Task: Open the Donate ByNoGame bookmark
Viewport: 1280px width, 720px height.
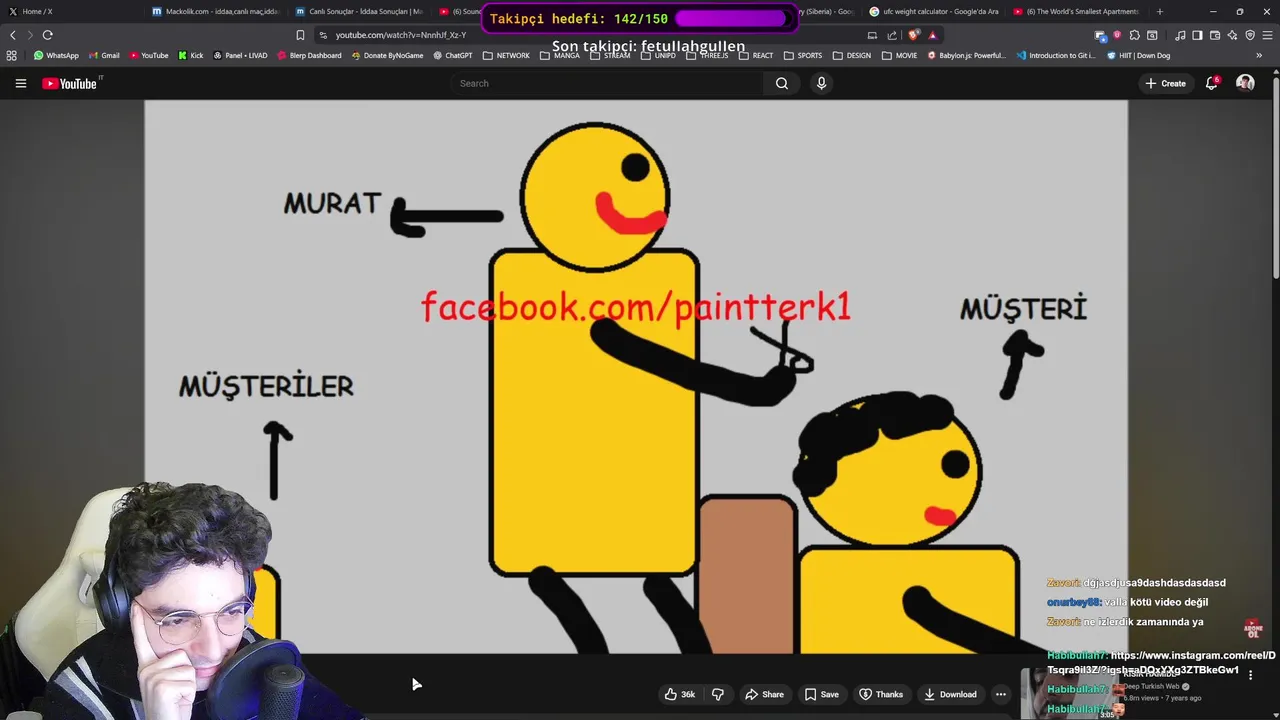Action: point(387,55)
